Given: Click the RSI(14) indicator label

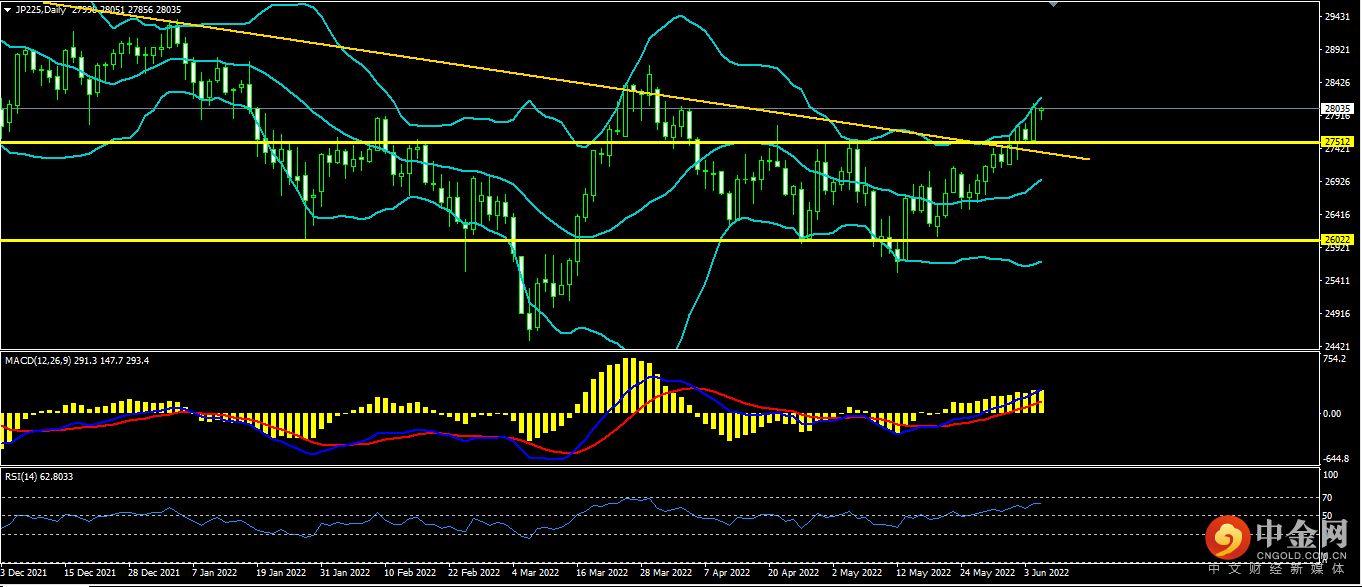Looking at the screenshot, I should click(25, 477).
